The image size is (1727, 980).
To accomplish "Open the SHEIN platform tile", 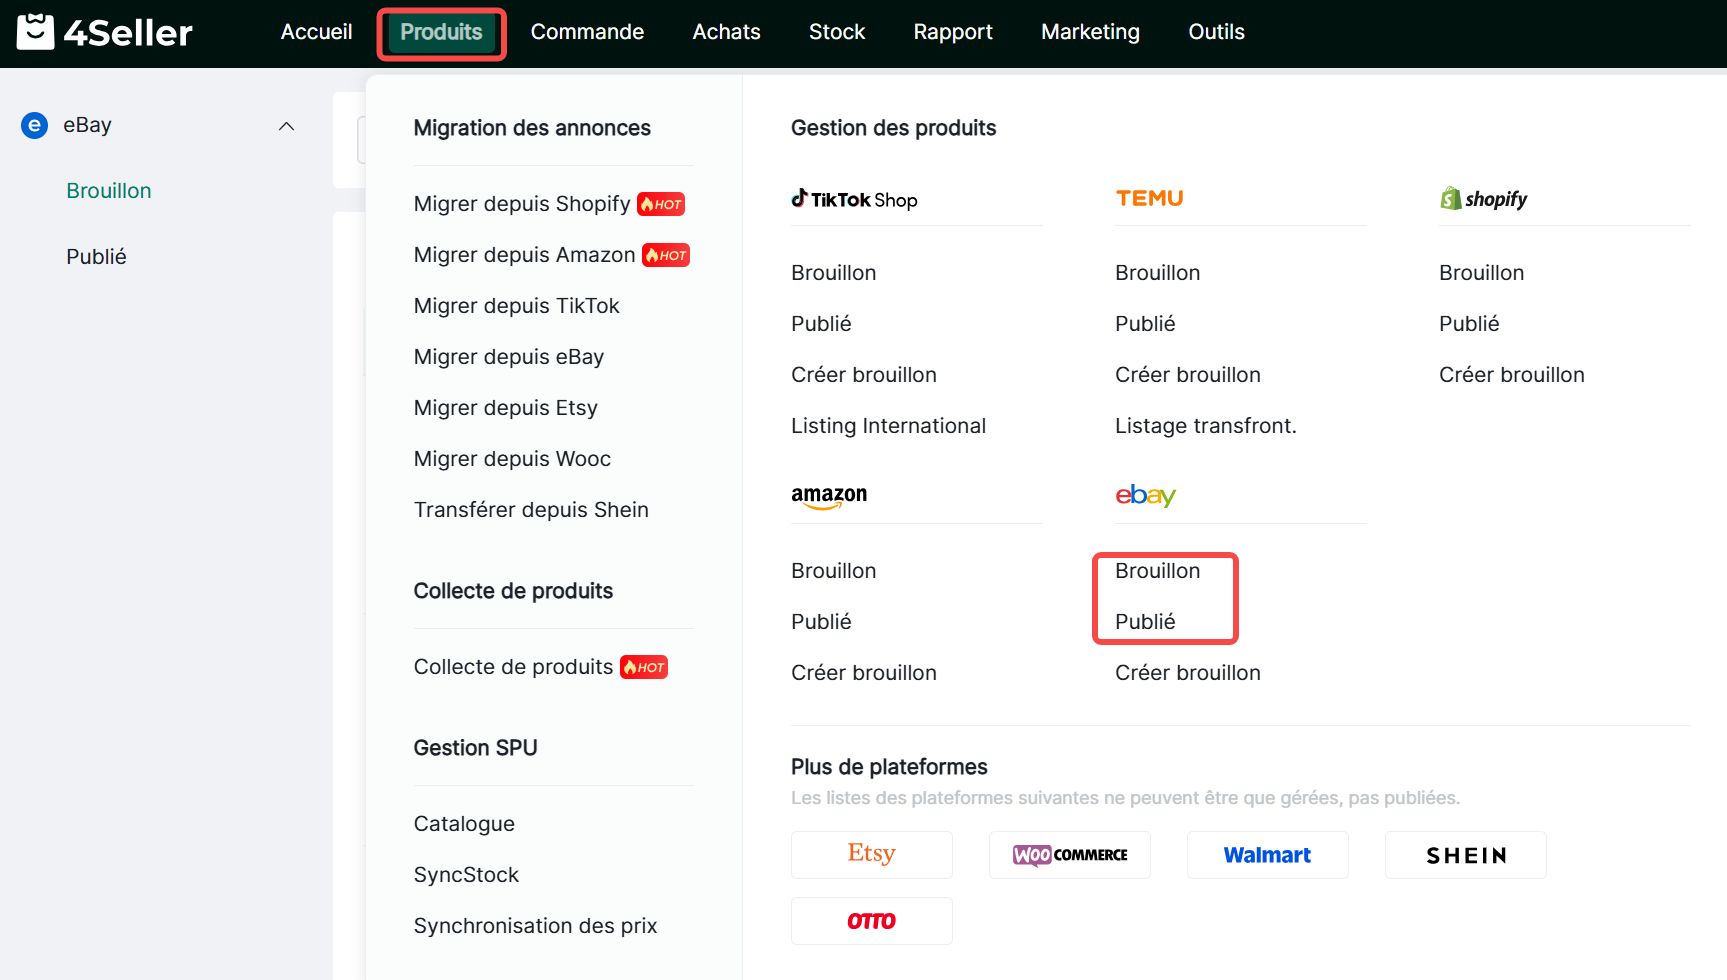I will 1465,855.
